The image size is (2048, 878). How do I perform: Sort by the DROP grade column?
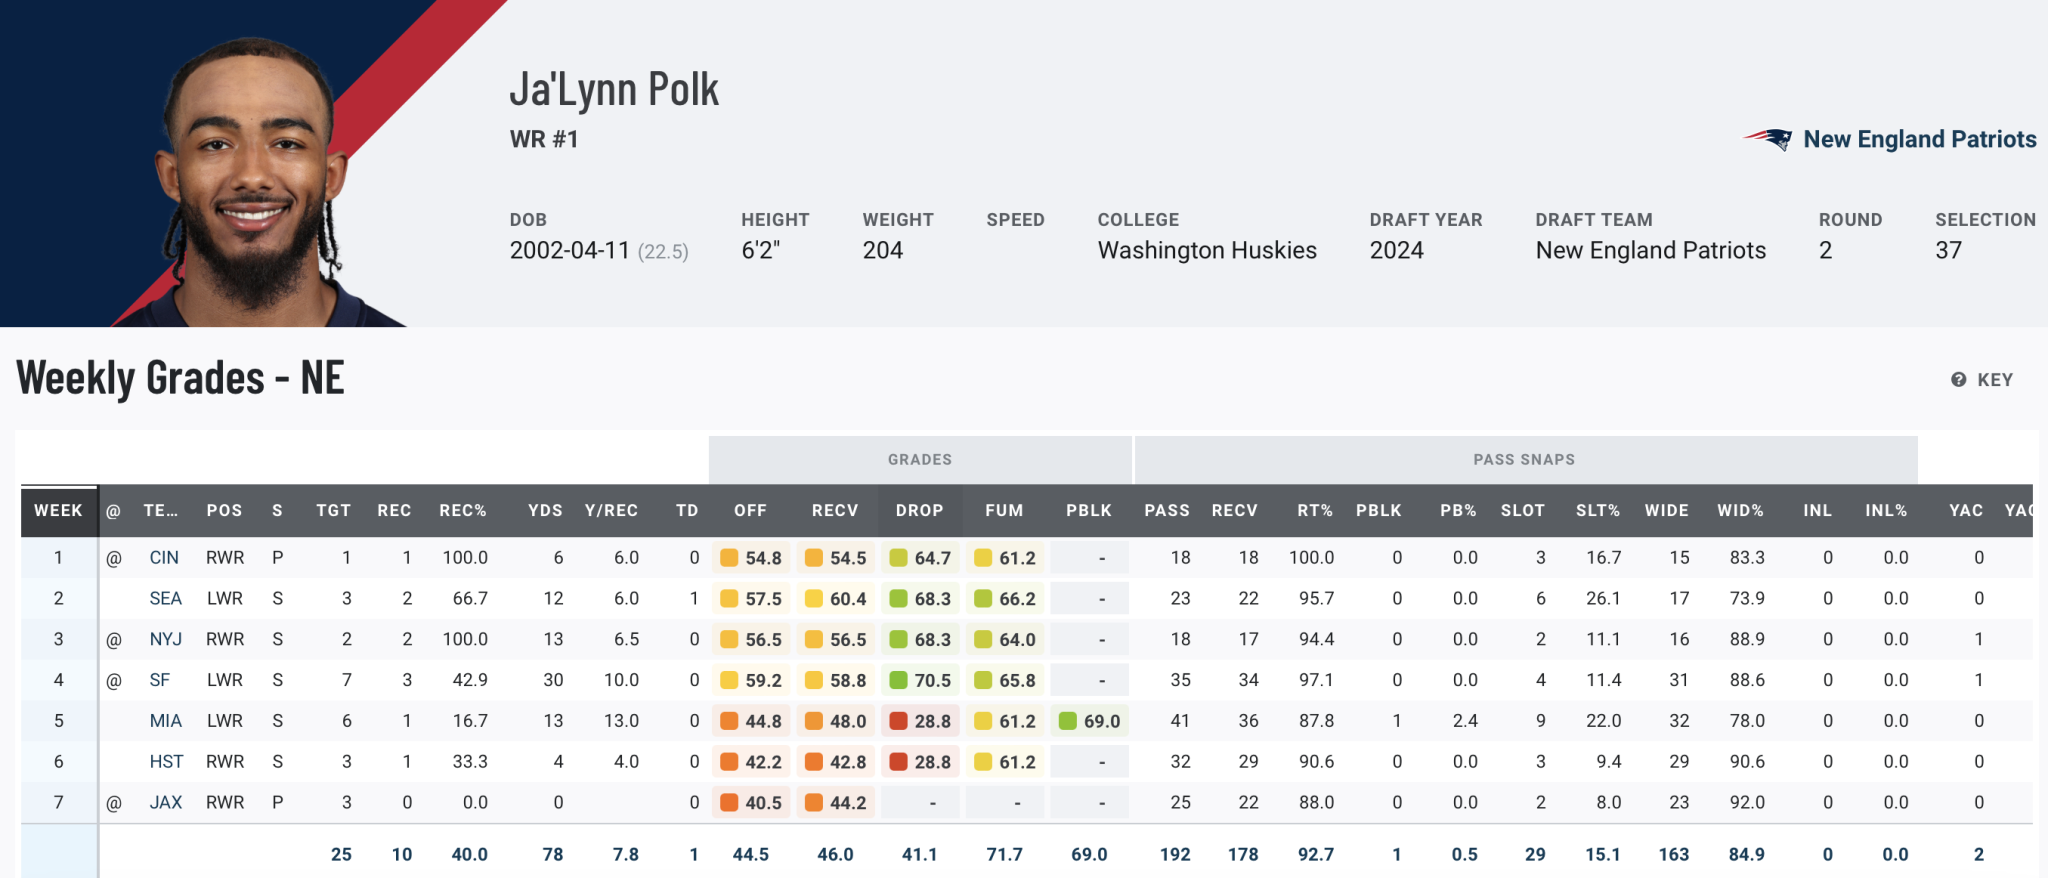point(920,510)
